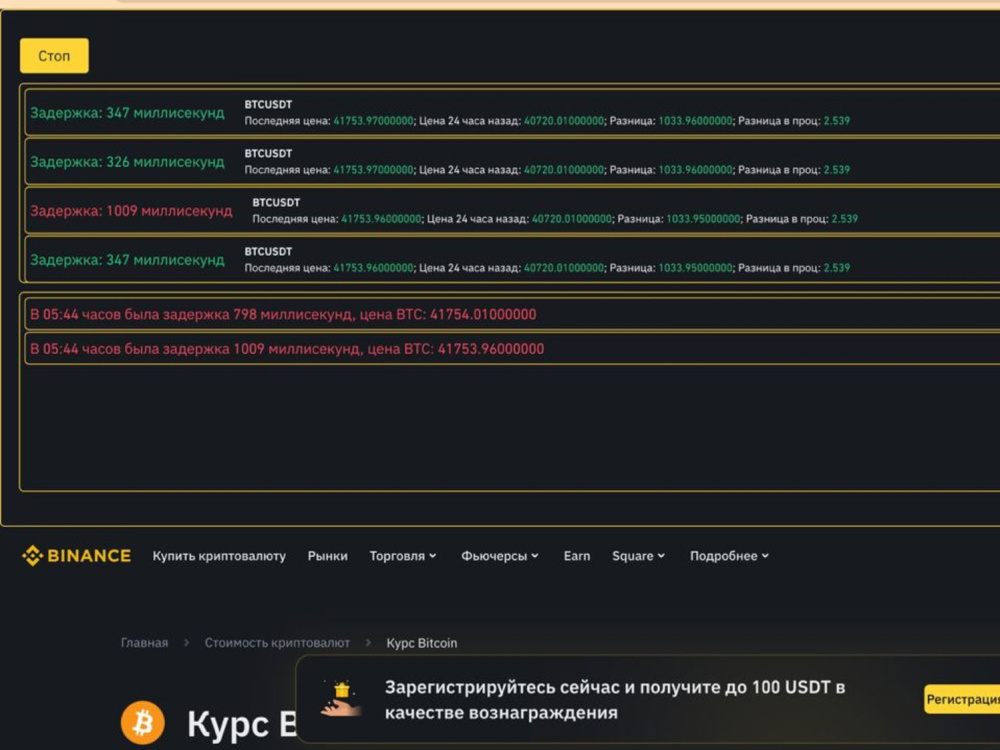Click the Зарегистрируйтесь сейчас promo text
Image resolution: width=1000 pixels, height=750 pixels.
pos(615,700)
